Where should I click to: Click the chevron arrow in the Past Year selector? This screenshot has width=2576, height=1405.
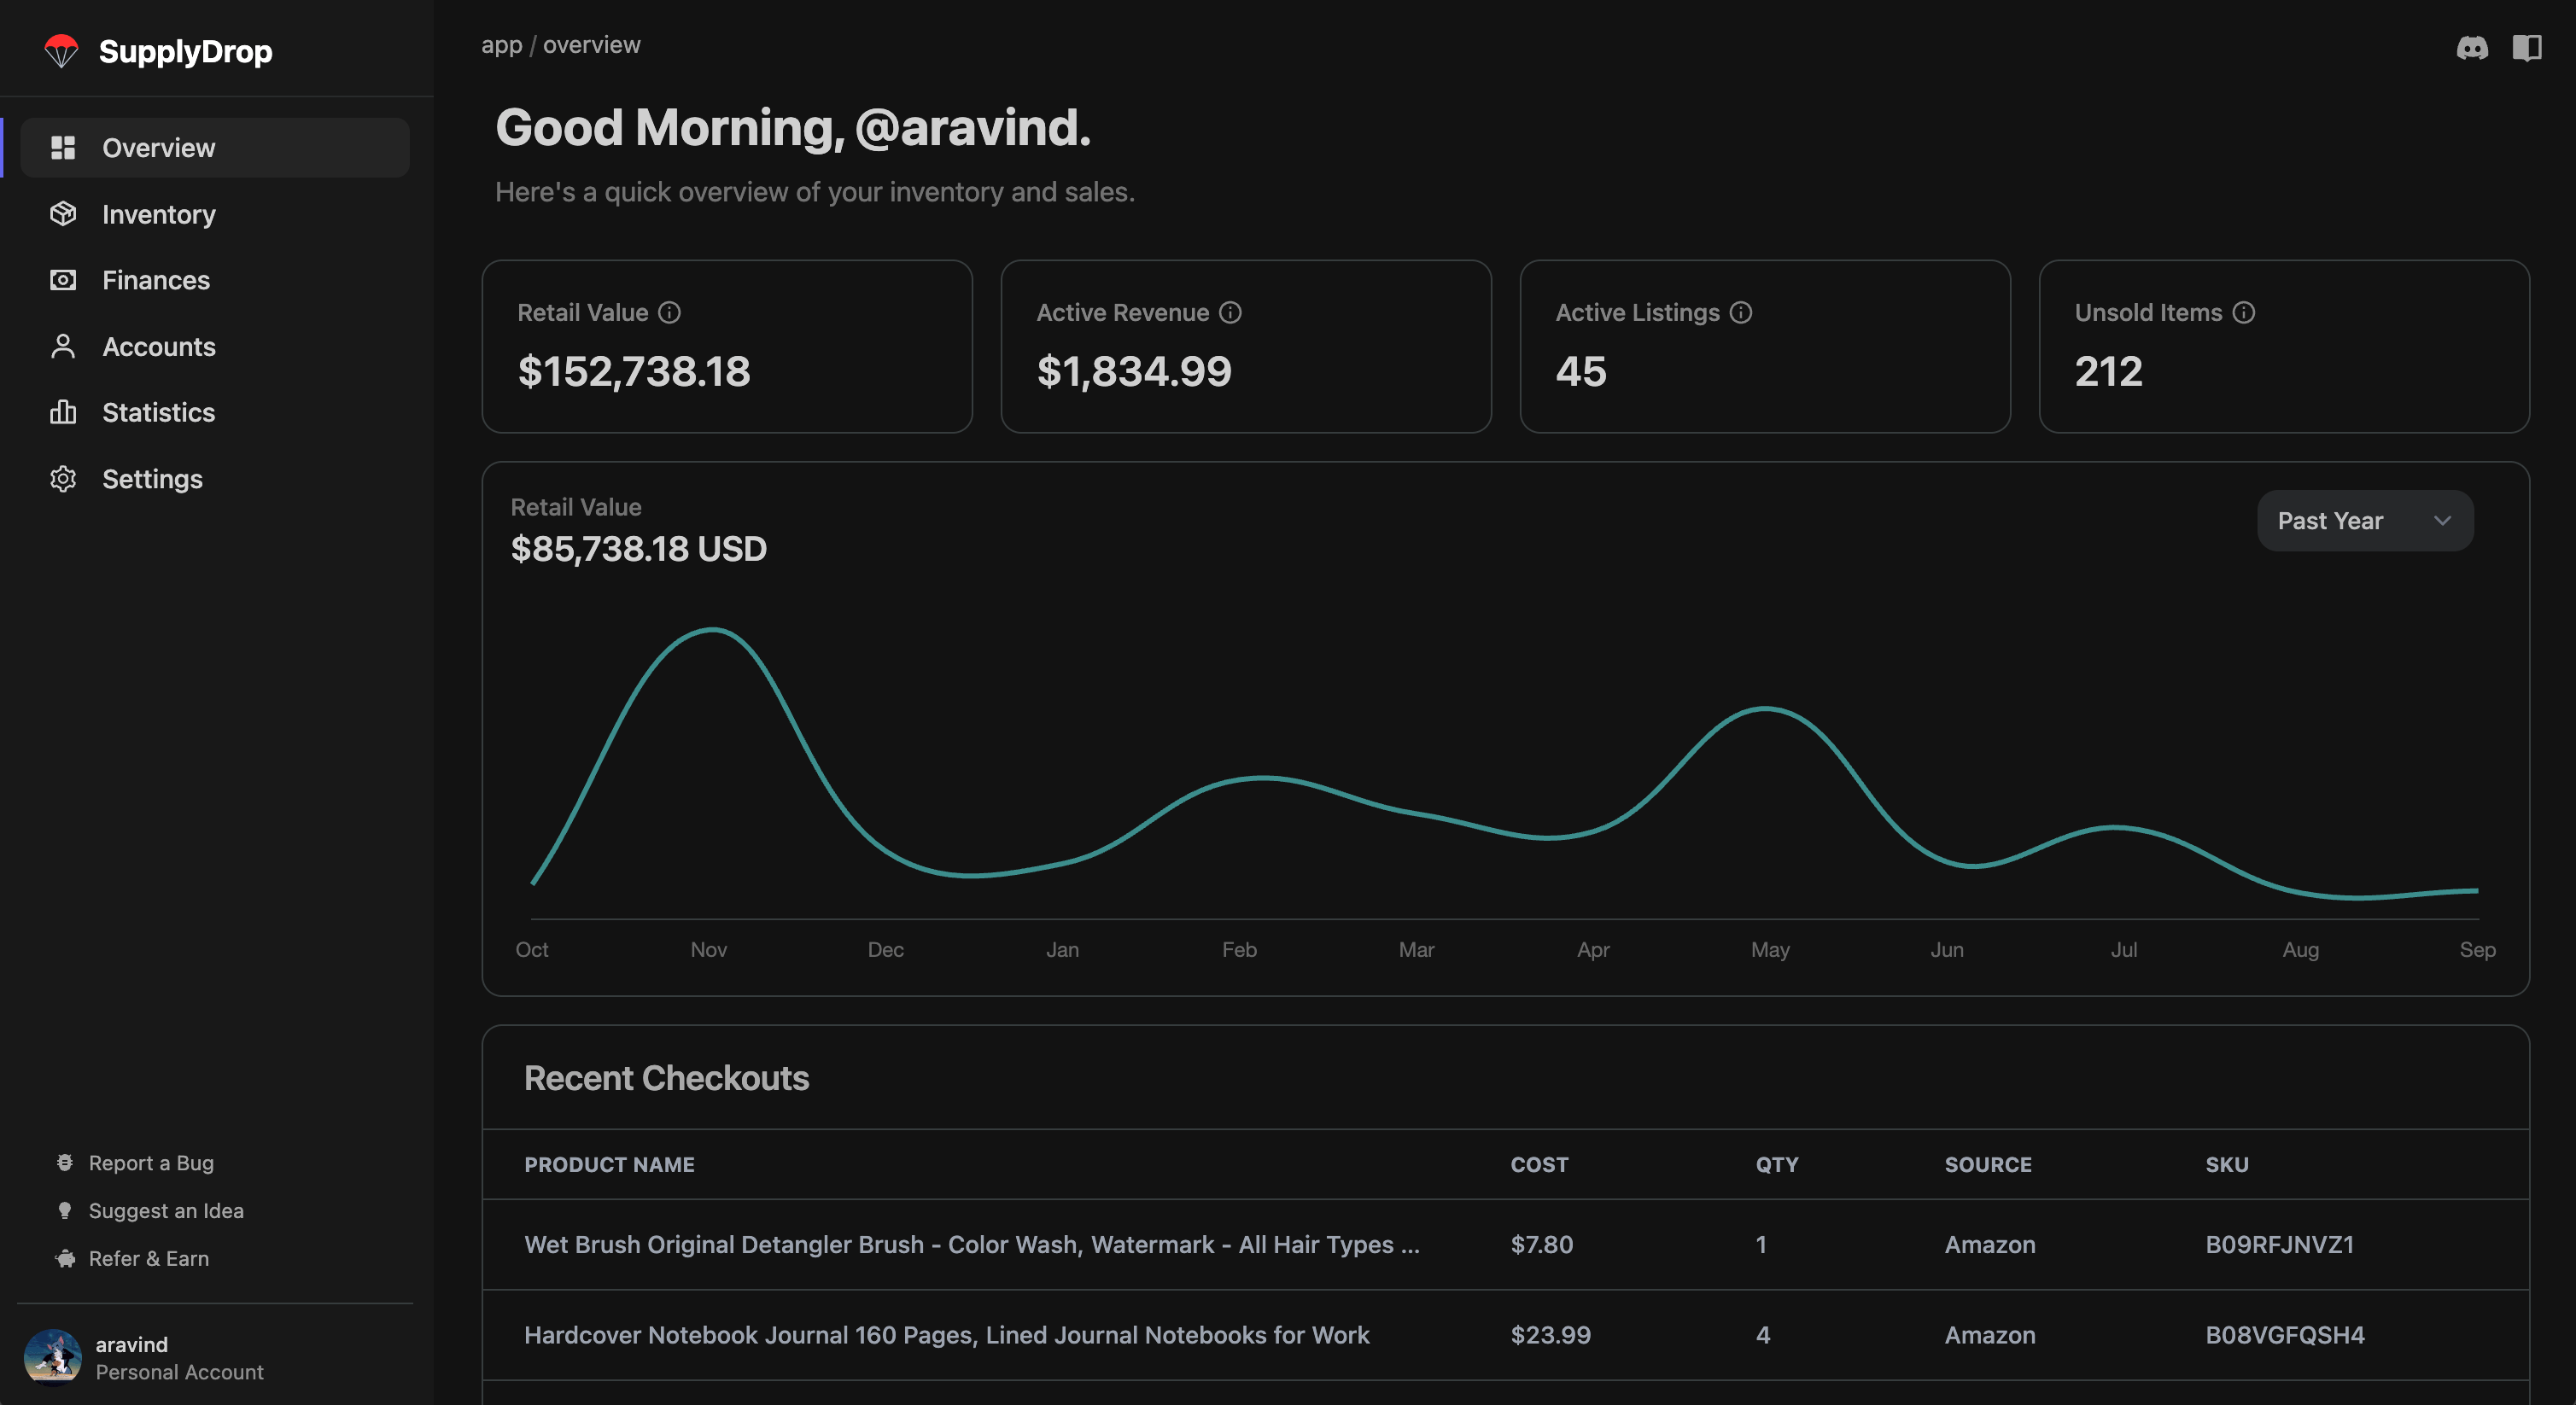point(2442,521)
